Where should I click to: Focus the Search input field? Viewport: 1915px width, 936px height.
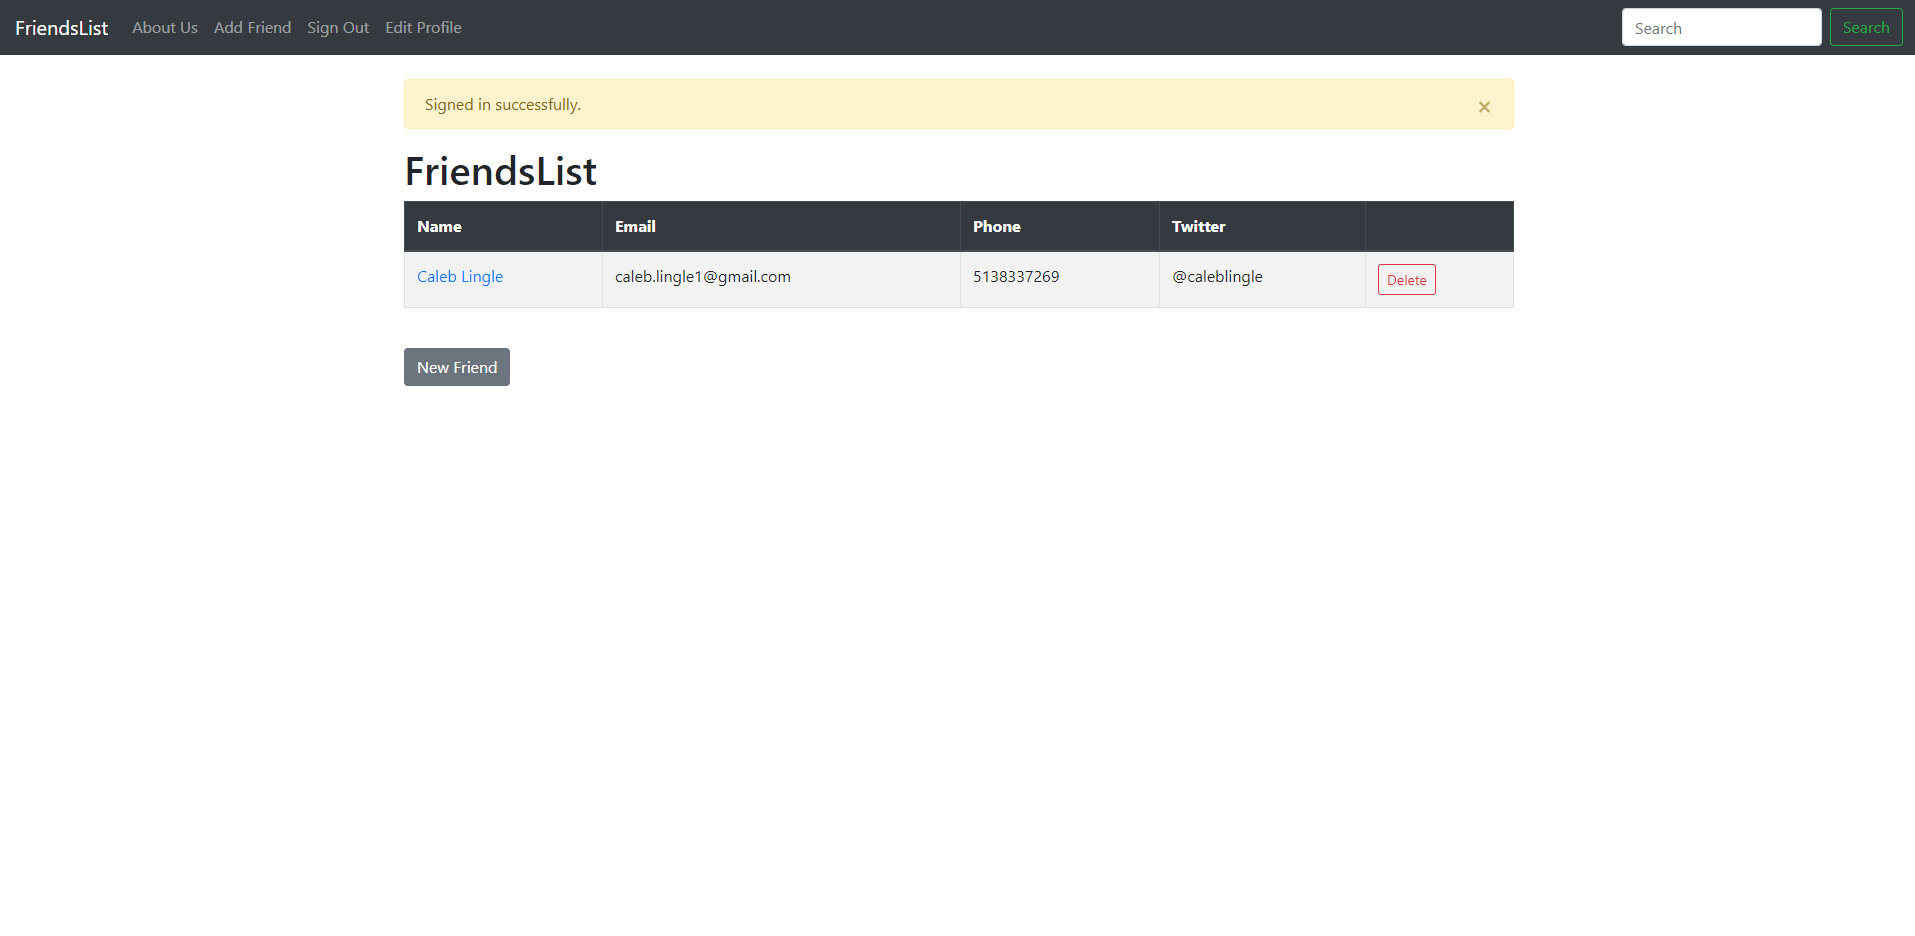tap(1721, 28)
